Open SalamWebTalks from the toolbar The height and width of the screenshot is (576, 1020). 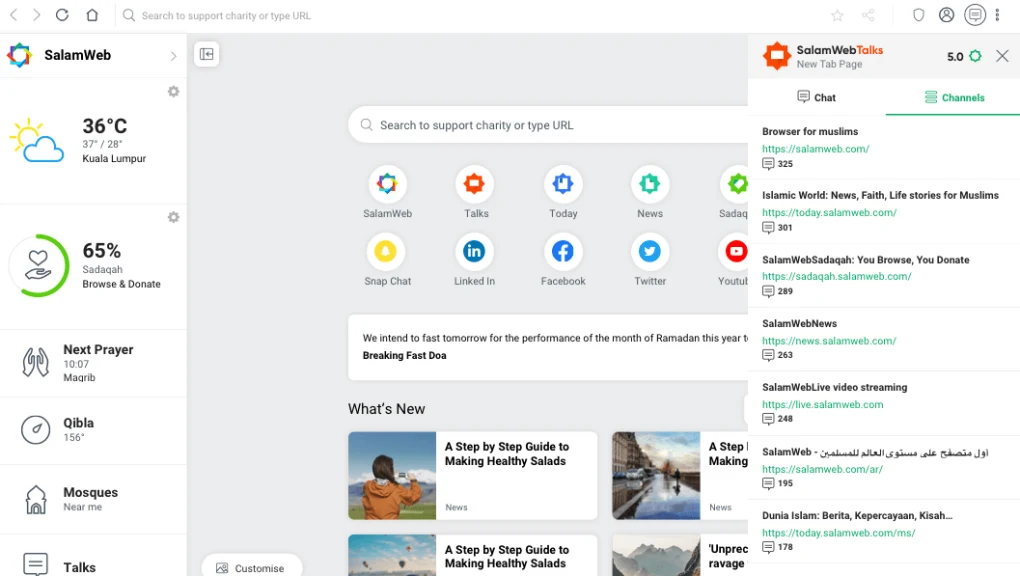click(975, 15)
